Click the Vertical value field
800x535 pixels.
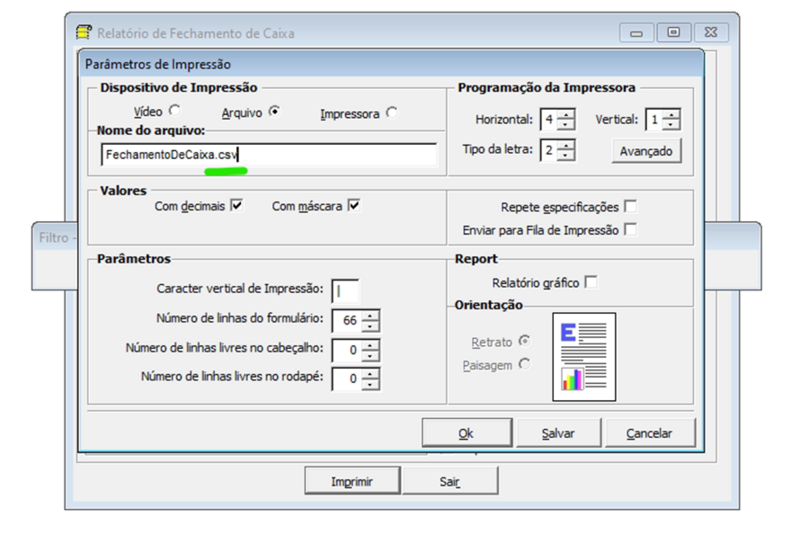coord(655,119)
